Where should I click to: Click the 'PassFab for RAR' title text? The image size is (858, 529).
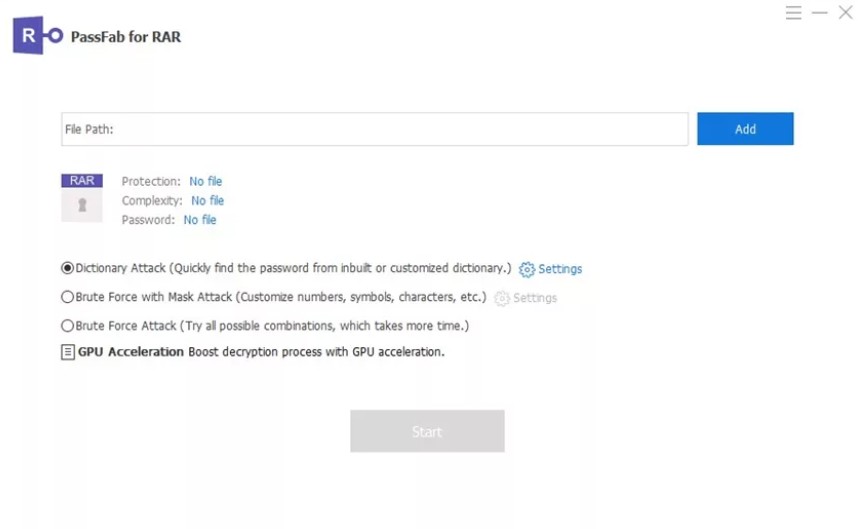pos(126,37)
